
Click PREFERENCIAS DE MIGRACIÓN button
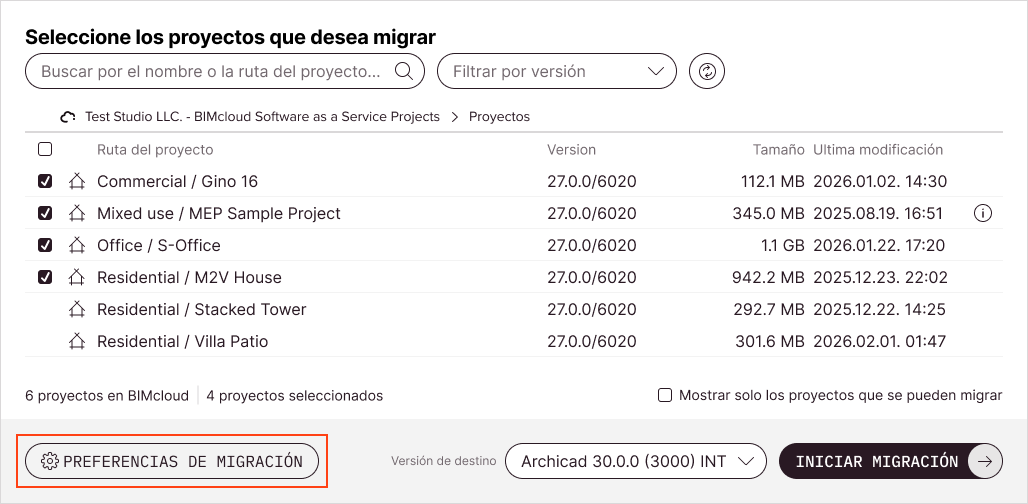coord(172,461)
